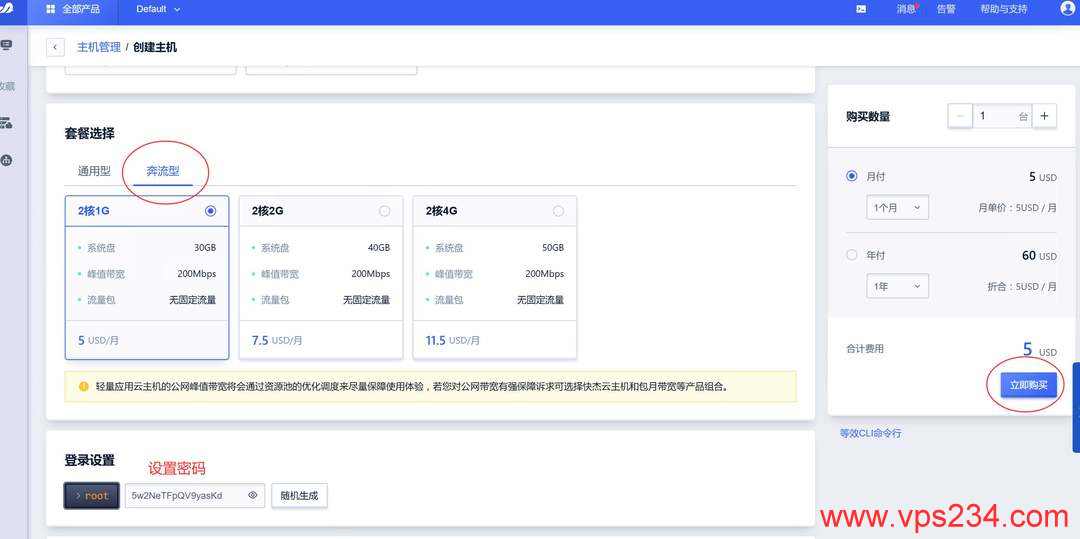Expand the Default project dropdown
Screen dimensions: 1080x539
pyautogui.click(x=159, y=9)
